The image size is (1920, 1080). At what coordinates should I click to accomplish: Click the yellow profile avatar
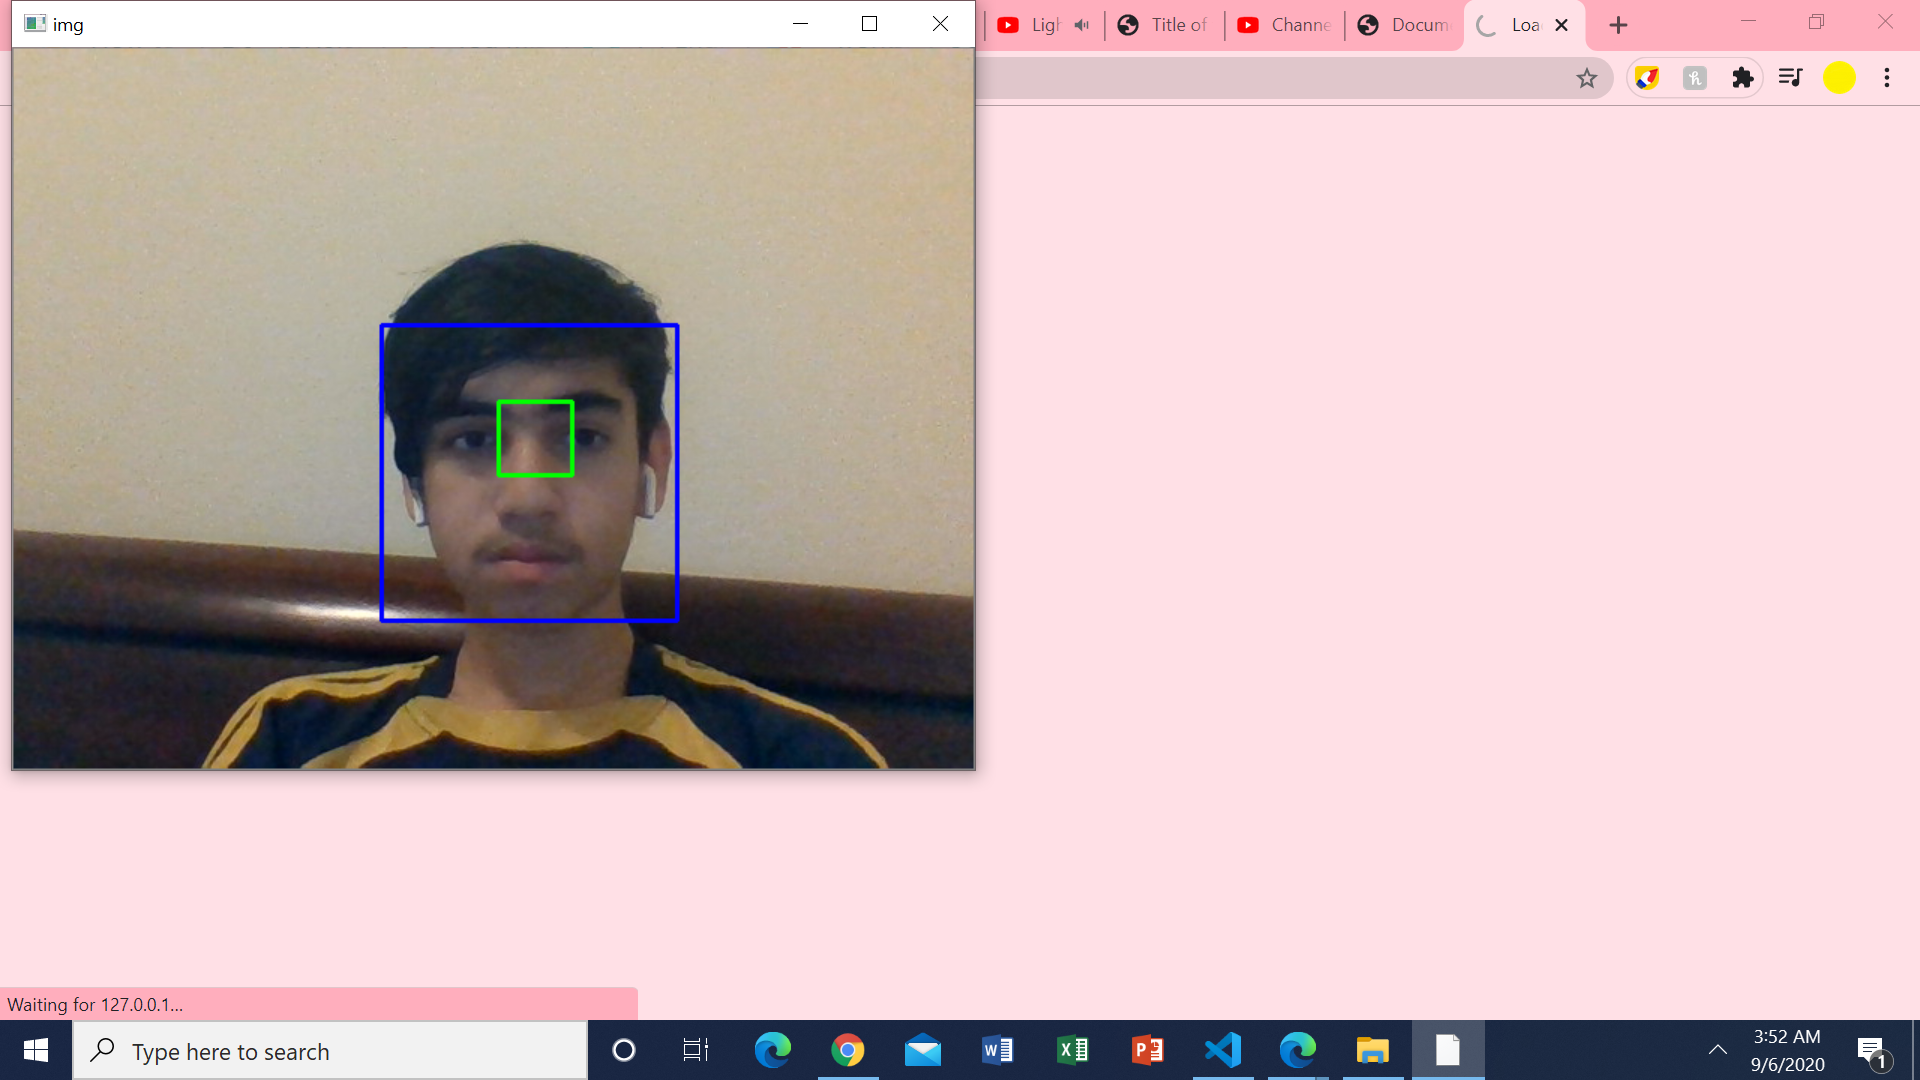tap(1839, 78)
